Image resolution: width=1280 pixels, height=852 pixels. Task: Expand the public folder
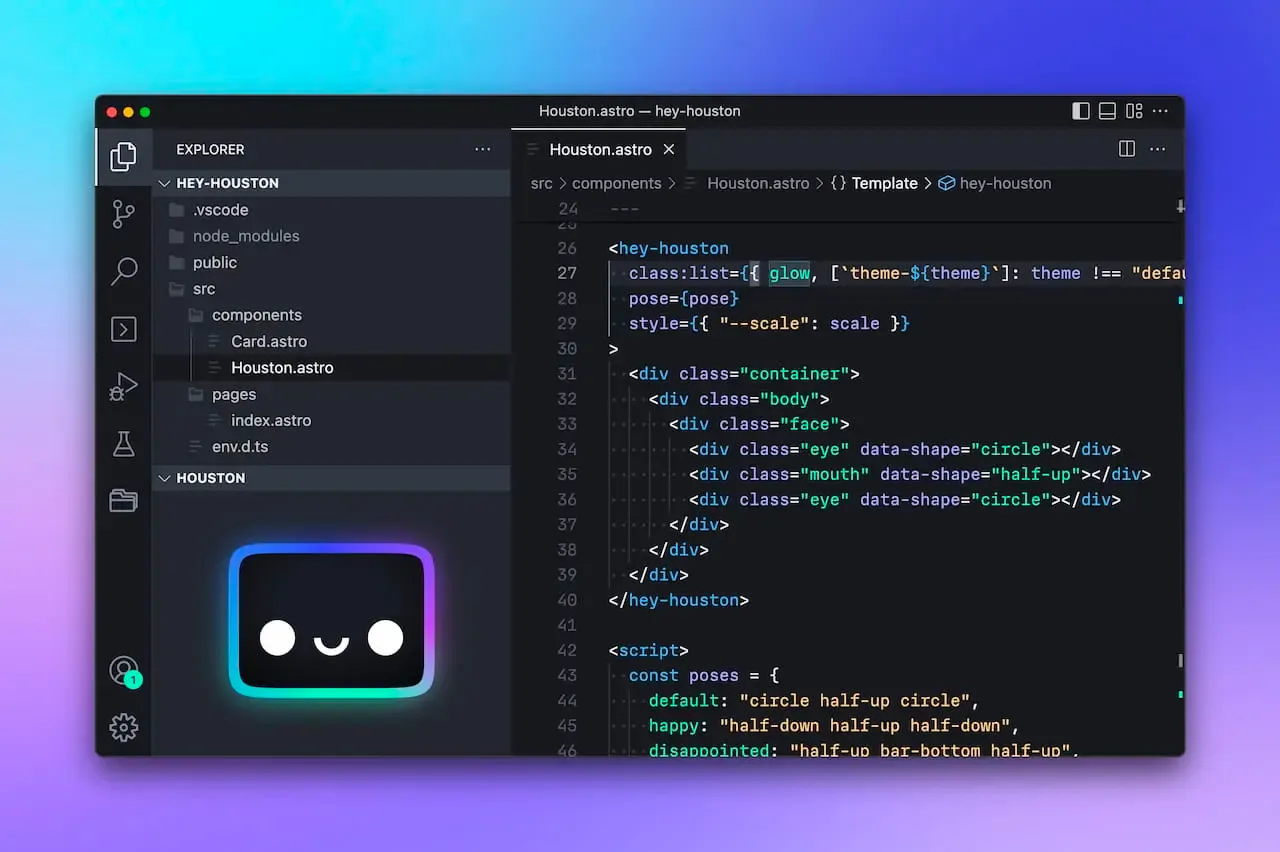214,262
